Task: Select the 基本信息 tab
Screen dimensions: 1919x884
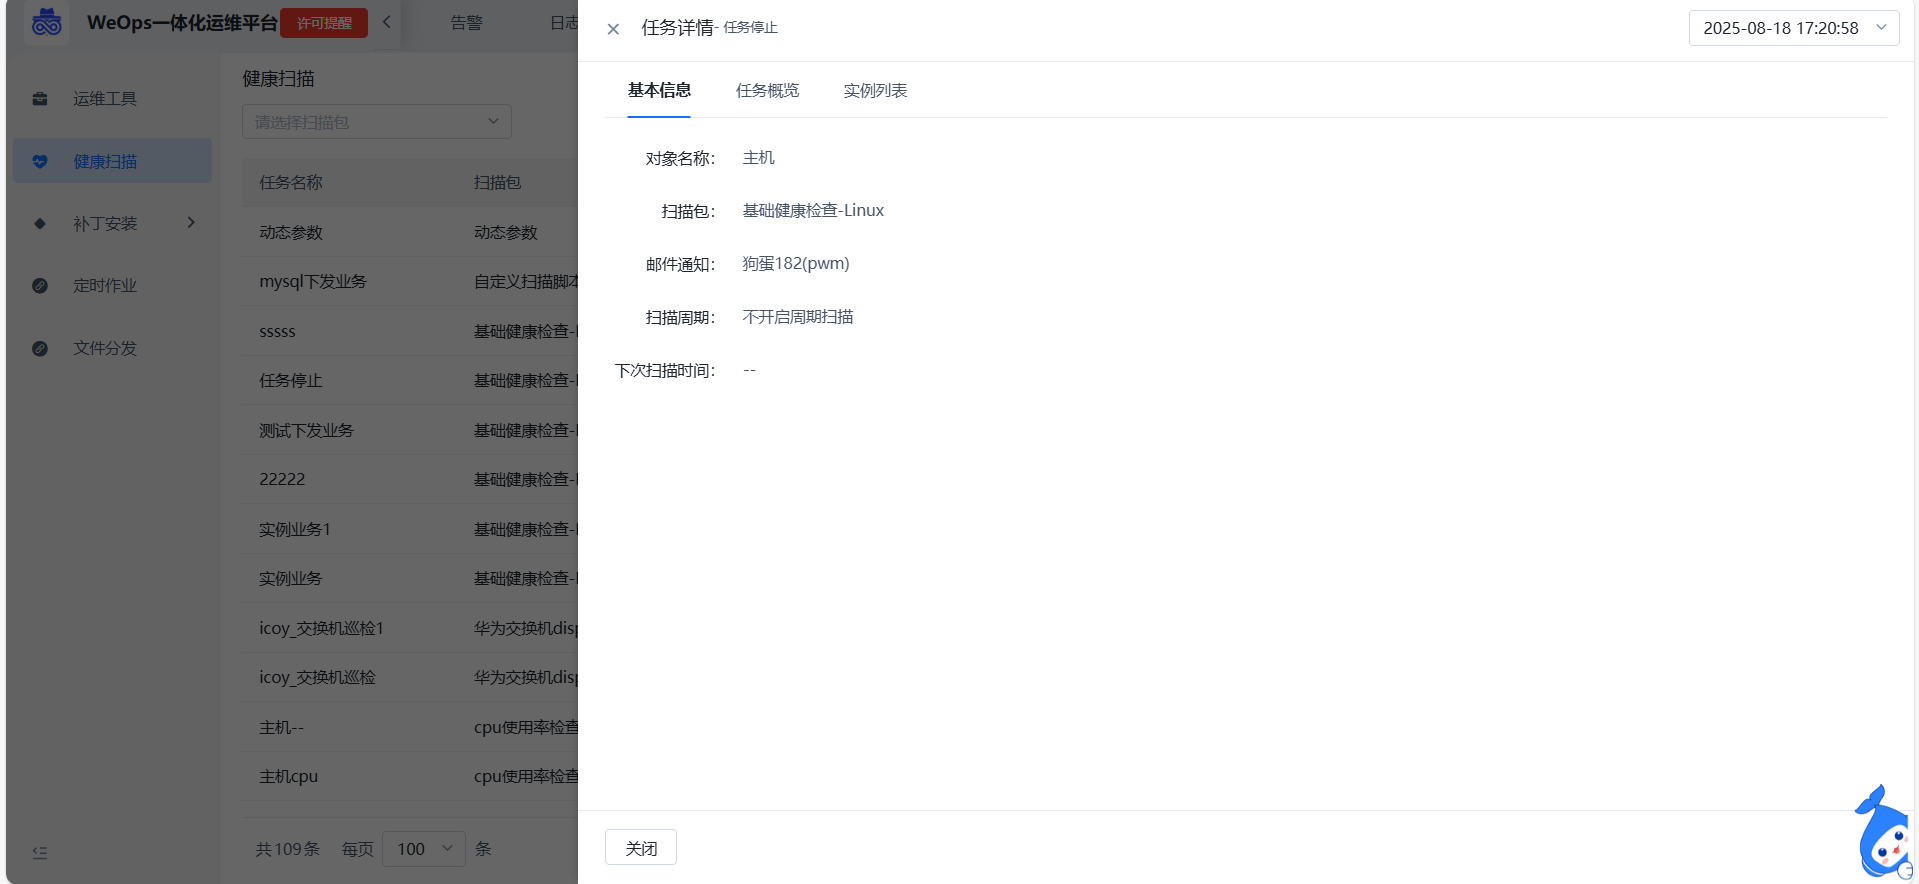Action: click(659, 91)
